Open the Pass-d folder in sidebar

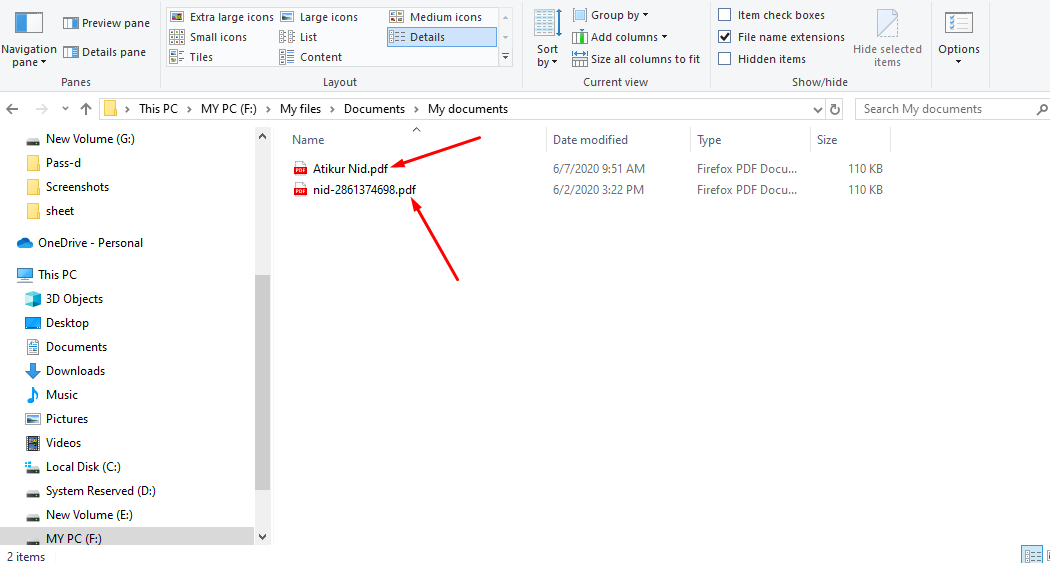(63, 163)
